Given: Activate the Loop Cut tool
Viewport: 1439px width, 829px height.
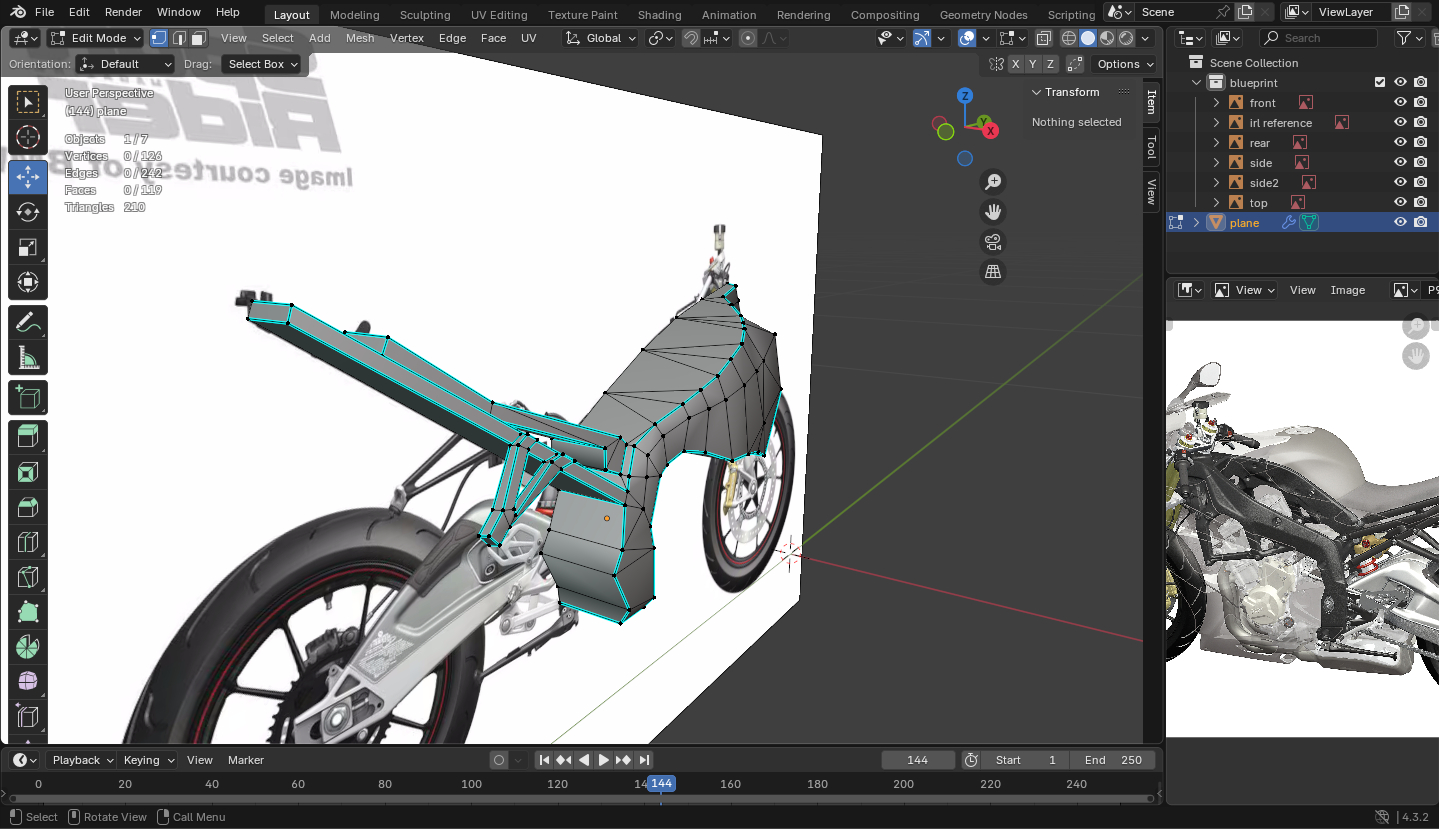Looking at the screenshot, I should pos(28,543).
